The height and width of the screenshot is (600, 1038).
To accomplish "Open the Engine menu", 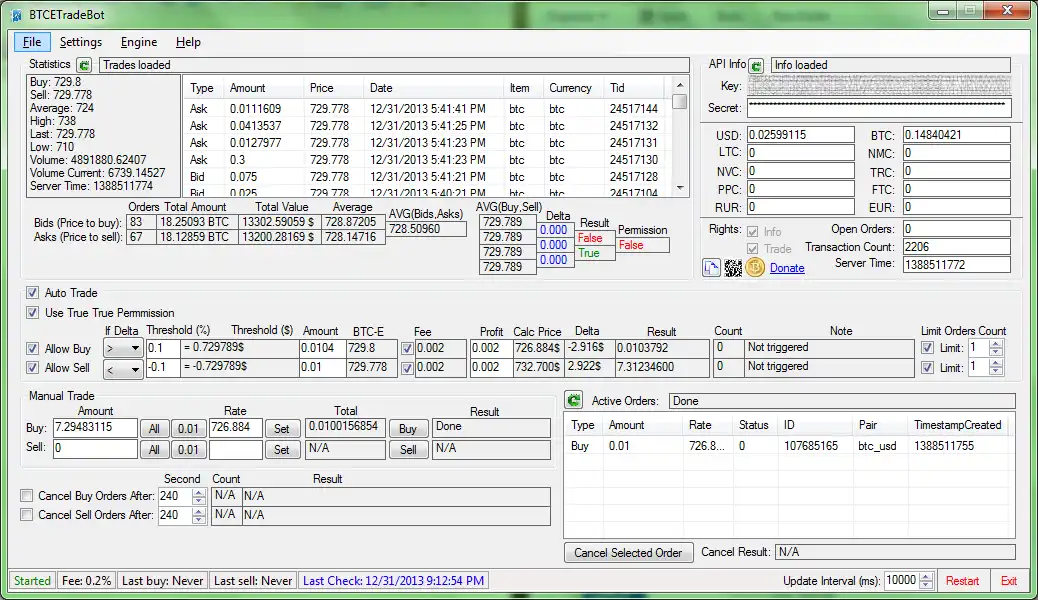I will tap(139, 42).
